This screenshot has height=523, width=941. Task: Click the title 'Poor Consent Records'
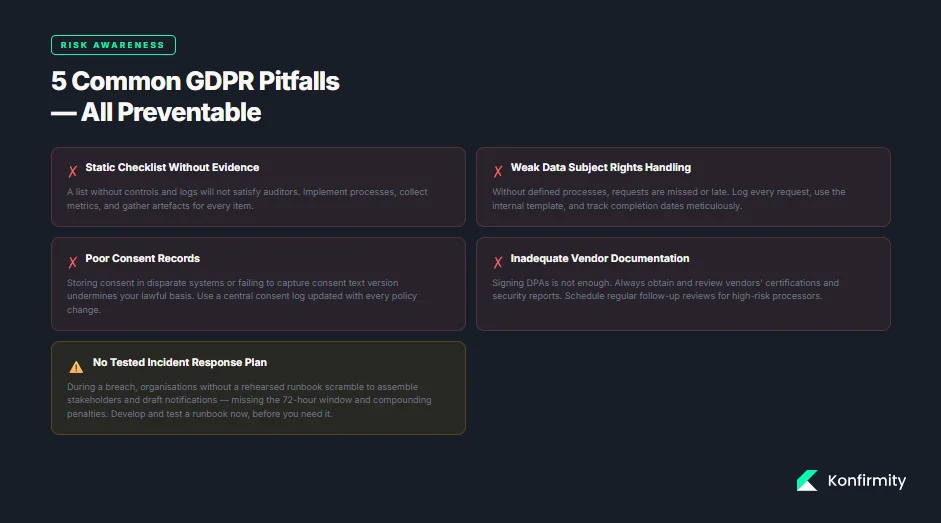[x=142, y=258]
